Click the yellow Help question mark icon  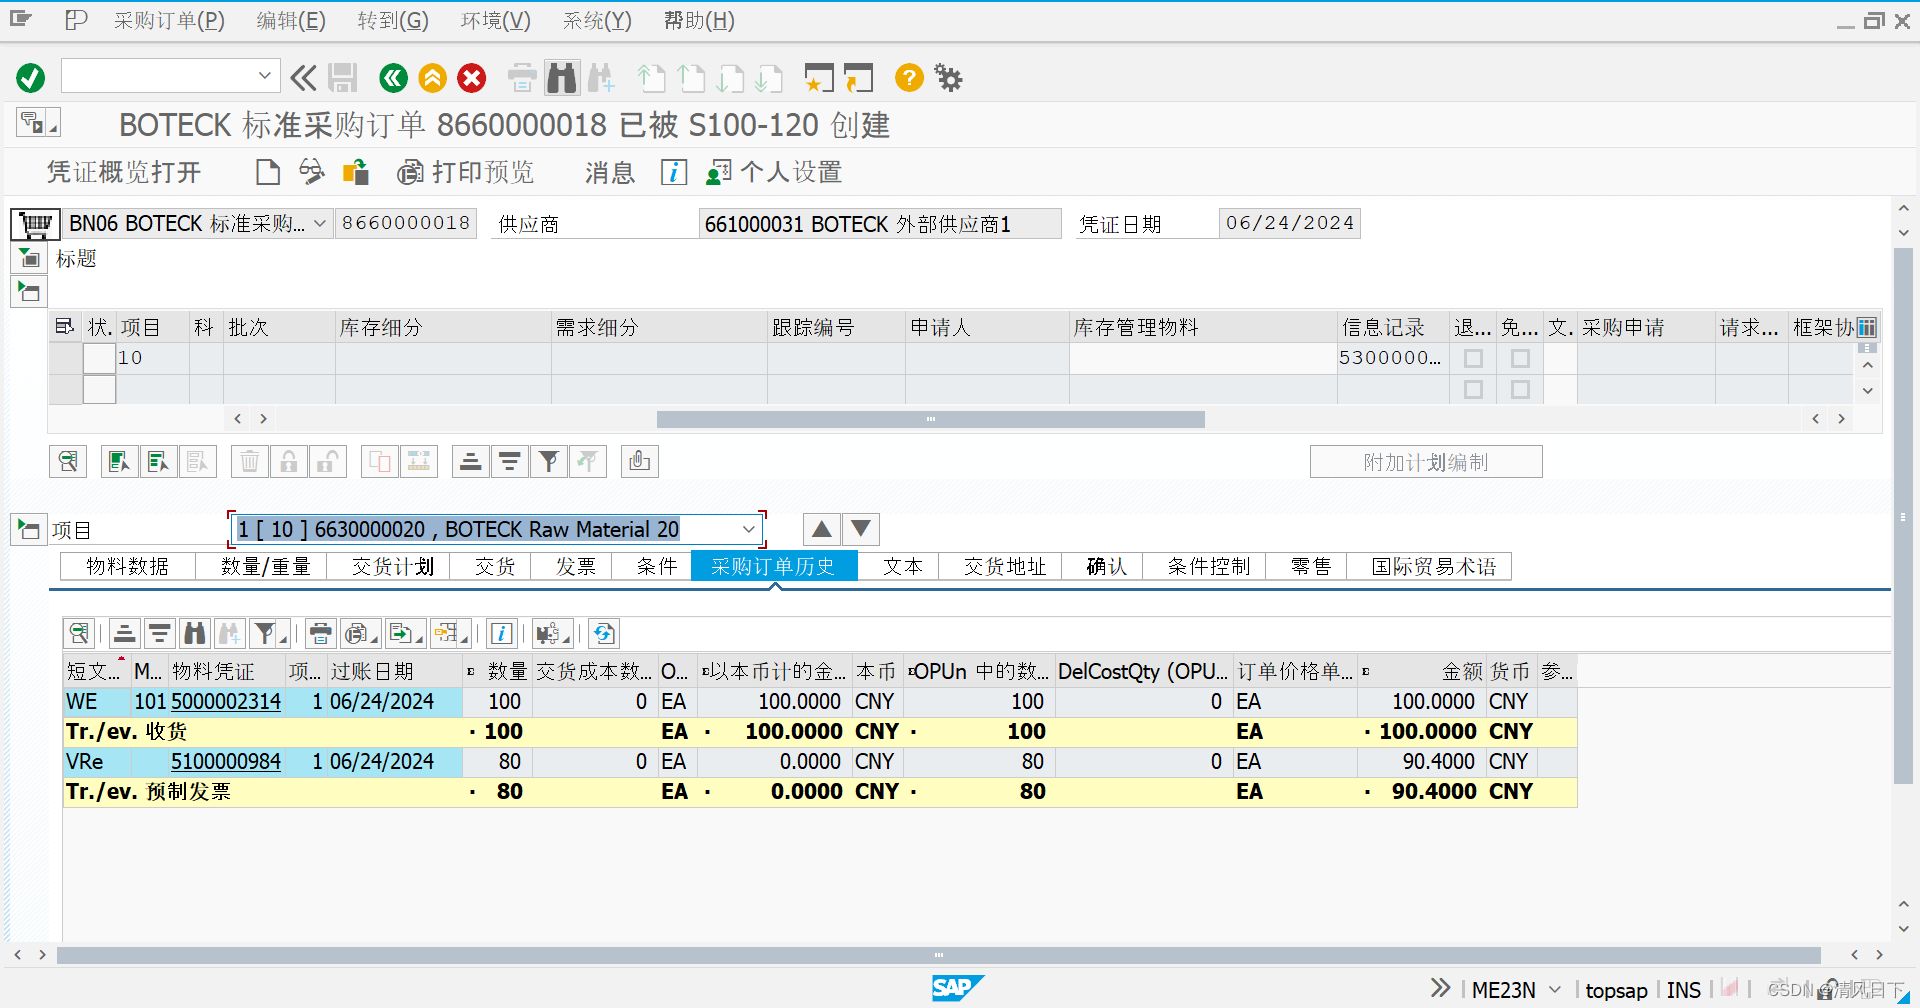[909, 78]
